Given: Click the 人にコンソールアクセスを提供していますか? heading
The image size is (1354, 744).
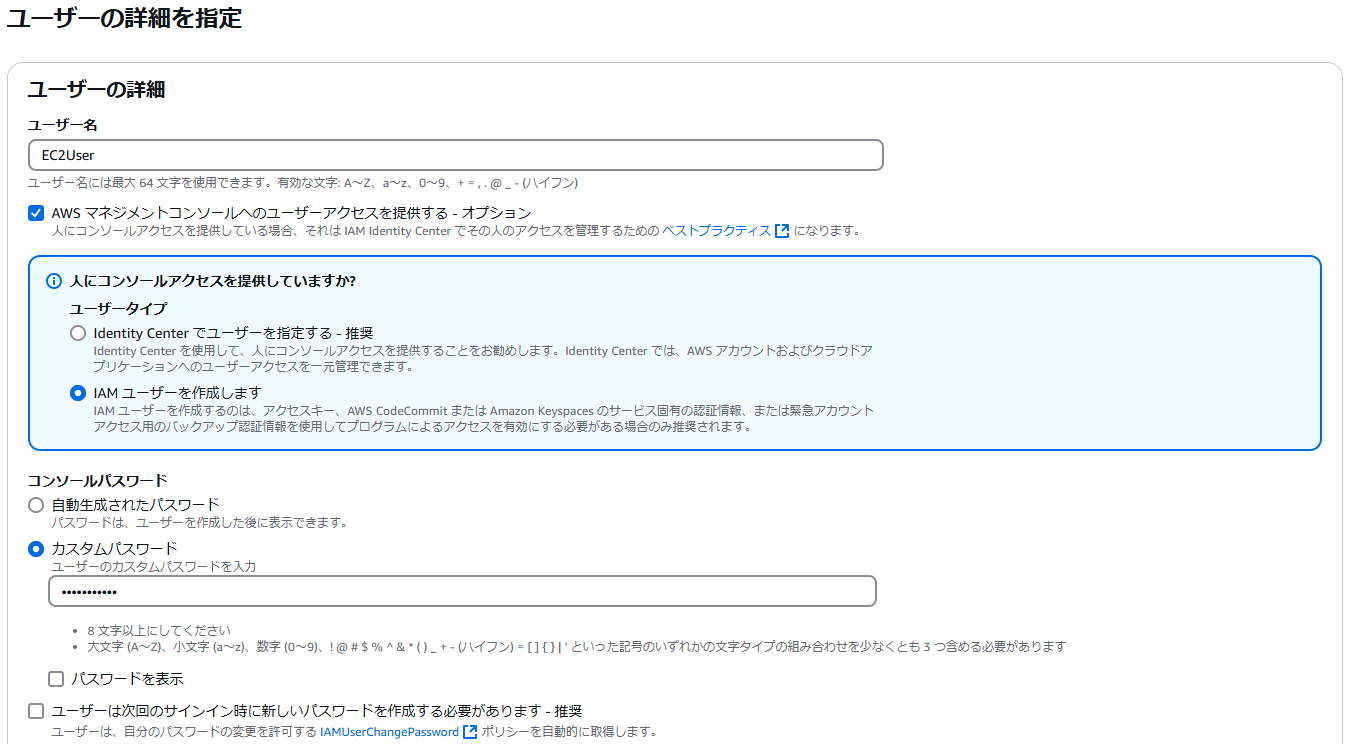Looking at the screenshot, I should [213, 281].
